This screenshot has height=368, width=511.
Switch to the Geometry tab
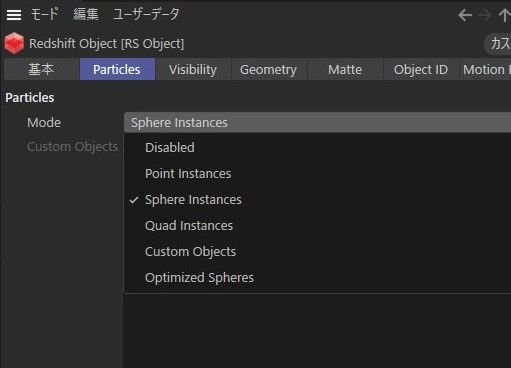pyautogui.click(x=268, y=69)
